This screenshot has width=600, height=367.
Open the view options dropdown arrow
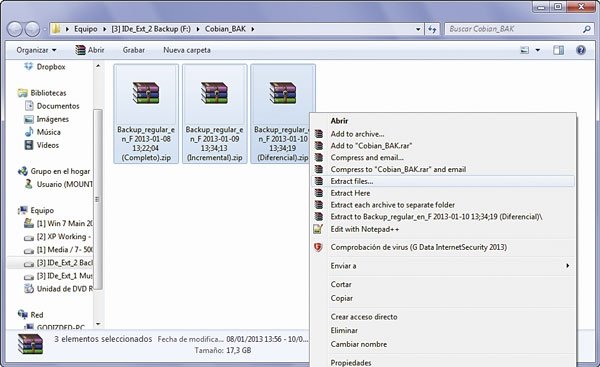click(538, 50)
